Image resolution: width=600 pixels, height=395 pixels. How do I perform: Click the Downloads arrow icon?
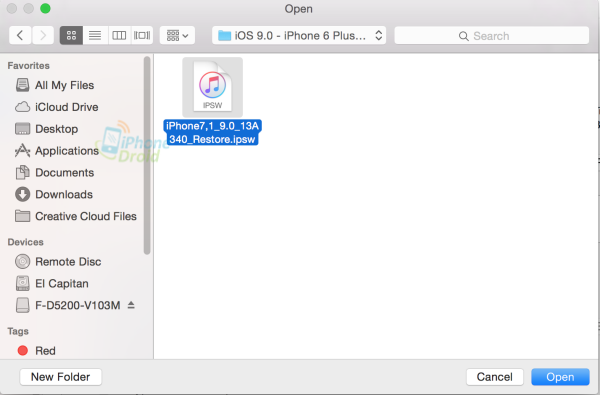[x=22, y=194]
